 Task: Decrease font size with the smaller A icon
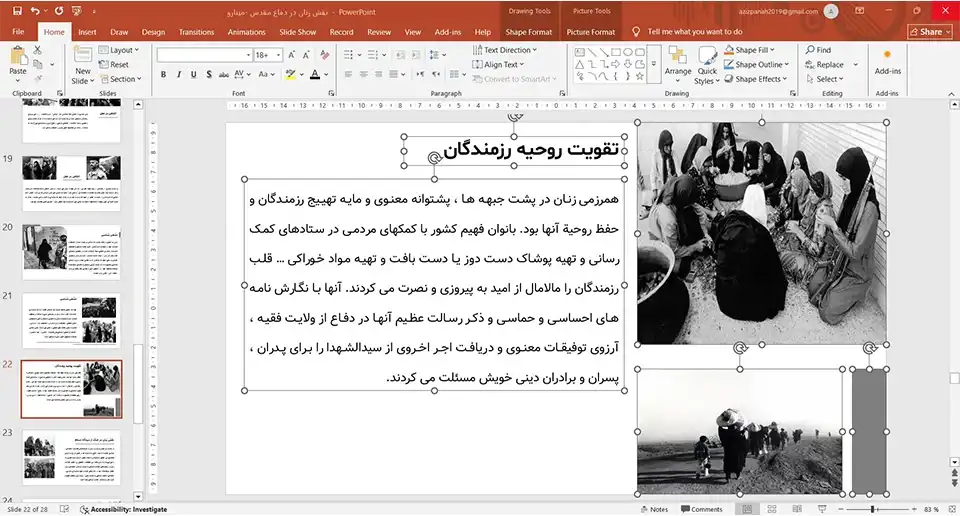point(306,55)
